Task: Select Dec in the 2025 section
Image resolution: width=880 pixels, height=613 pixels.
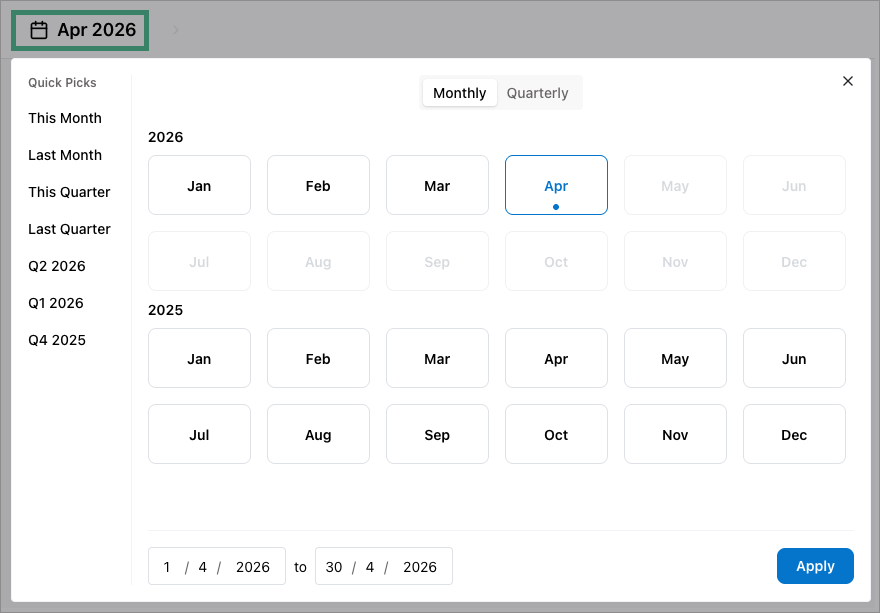Action: 794,434
